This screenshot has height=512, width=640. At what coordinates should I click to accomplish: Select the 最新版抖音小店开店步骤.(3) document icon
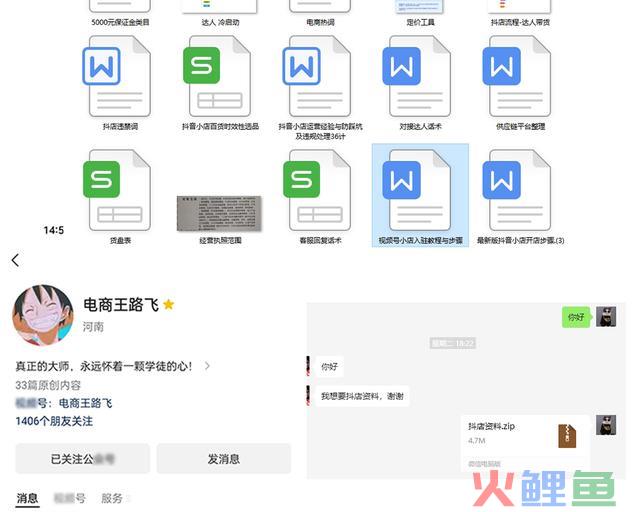pyautogui.click(x=517, y=190)
